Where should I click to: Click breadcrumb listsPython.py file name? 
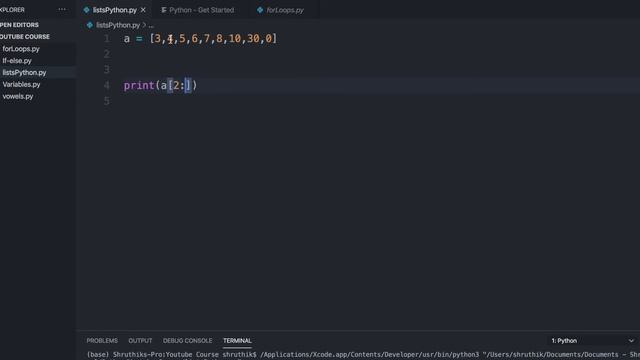118,25
